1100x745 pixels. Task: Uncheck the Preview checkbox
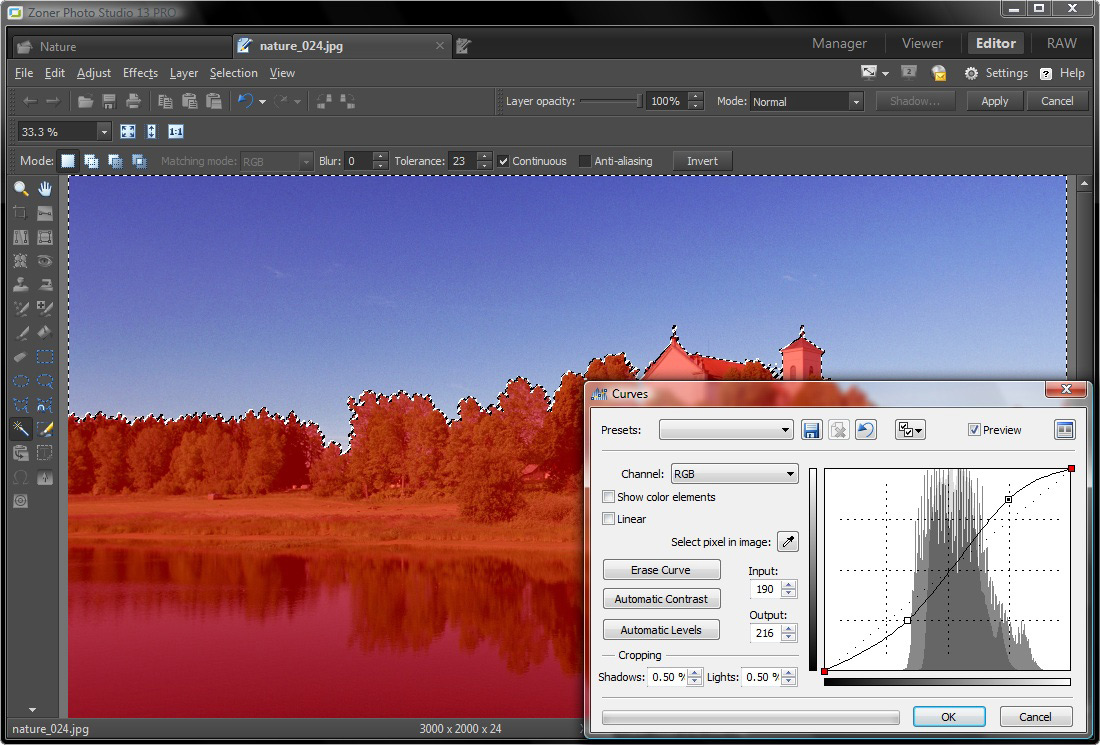coord(974,430)
